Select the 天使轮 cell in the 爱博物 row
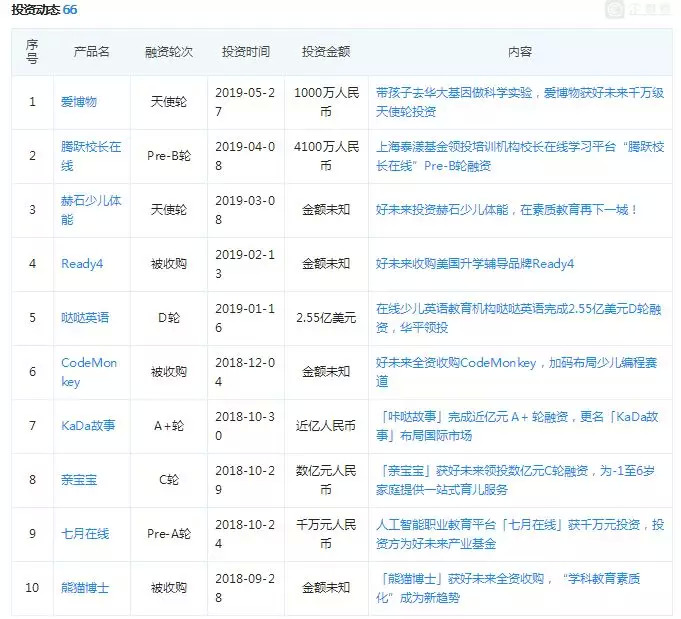Screen dimensions: 681x619 169,102
